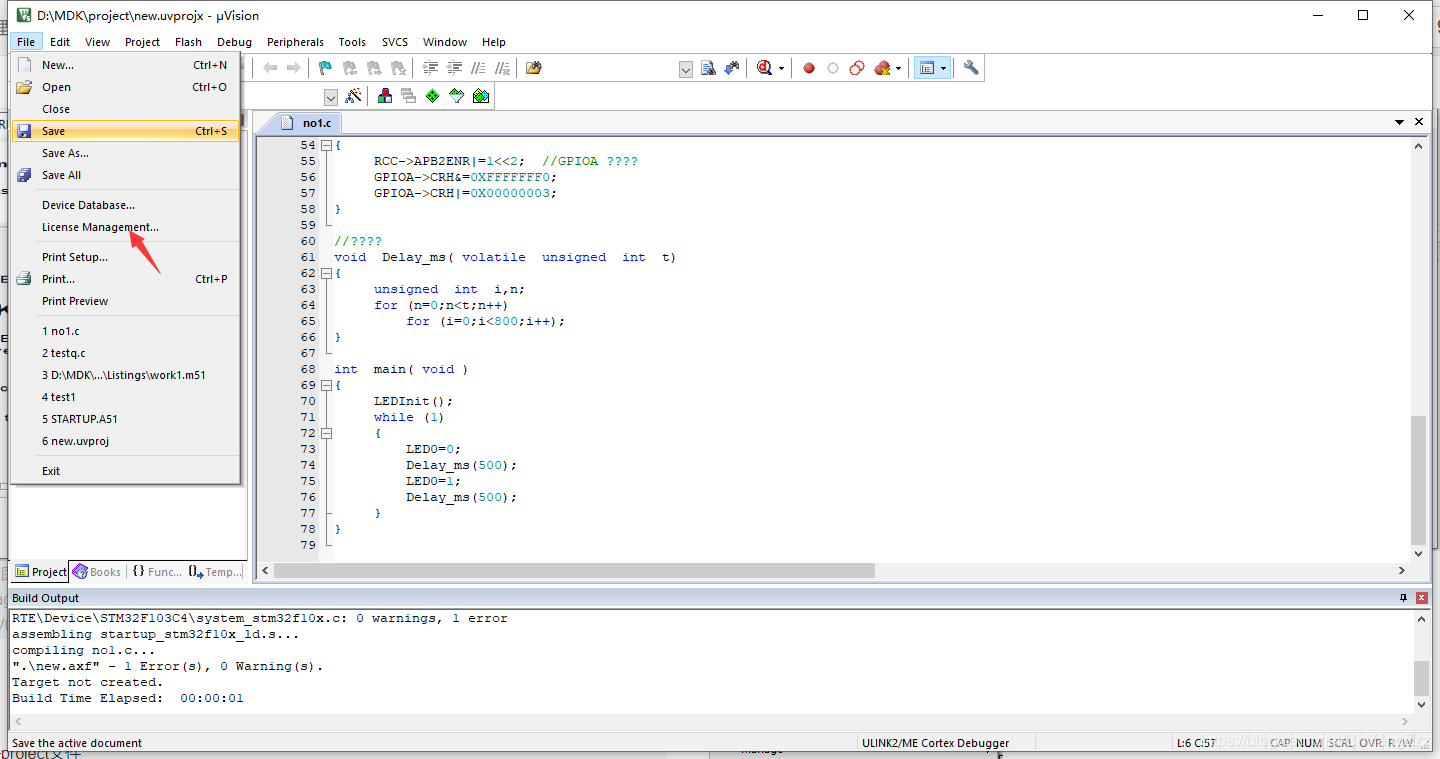1440x759 pixels.
Task: Open Device Database... entry
Action: [x=125, y=205]
